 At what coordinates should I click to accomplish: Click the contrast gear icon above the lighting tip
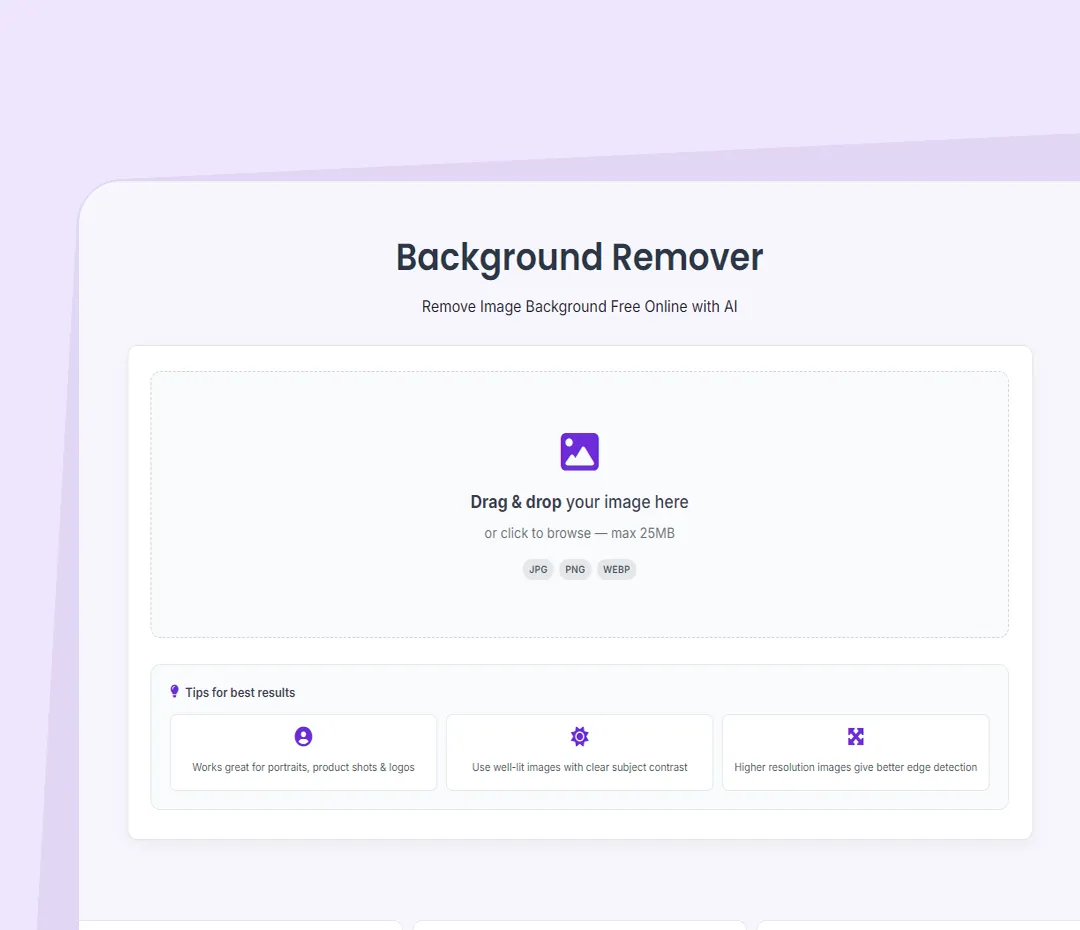point(579,736)
